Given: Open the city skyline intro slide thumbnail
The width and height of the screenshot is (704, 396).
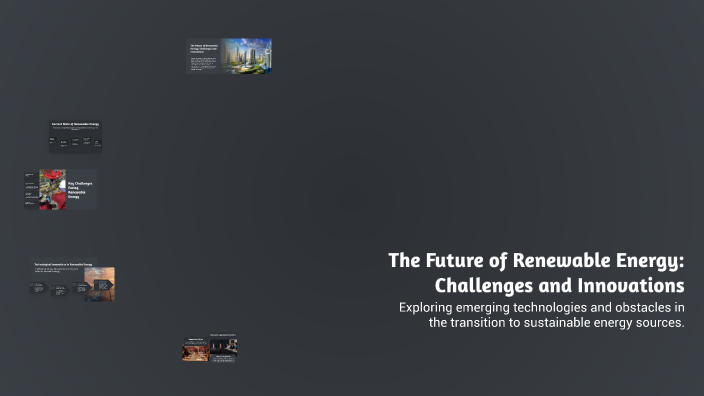Looking at the screenshot, I should pos(229,56).
